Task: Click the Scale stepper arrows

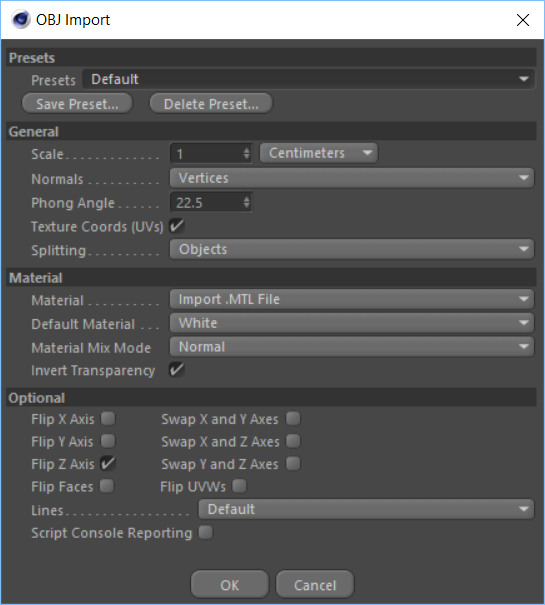Action: click(247, 154)
